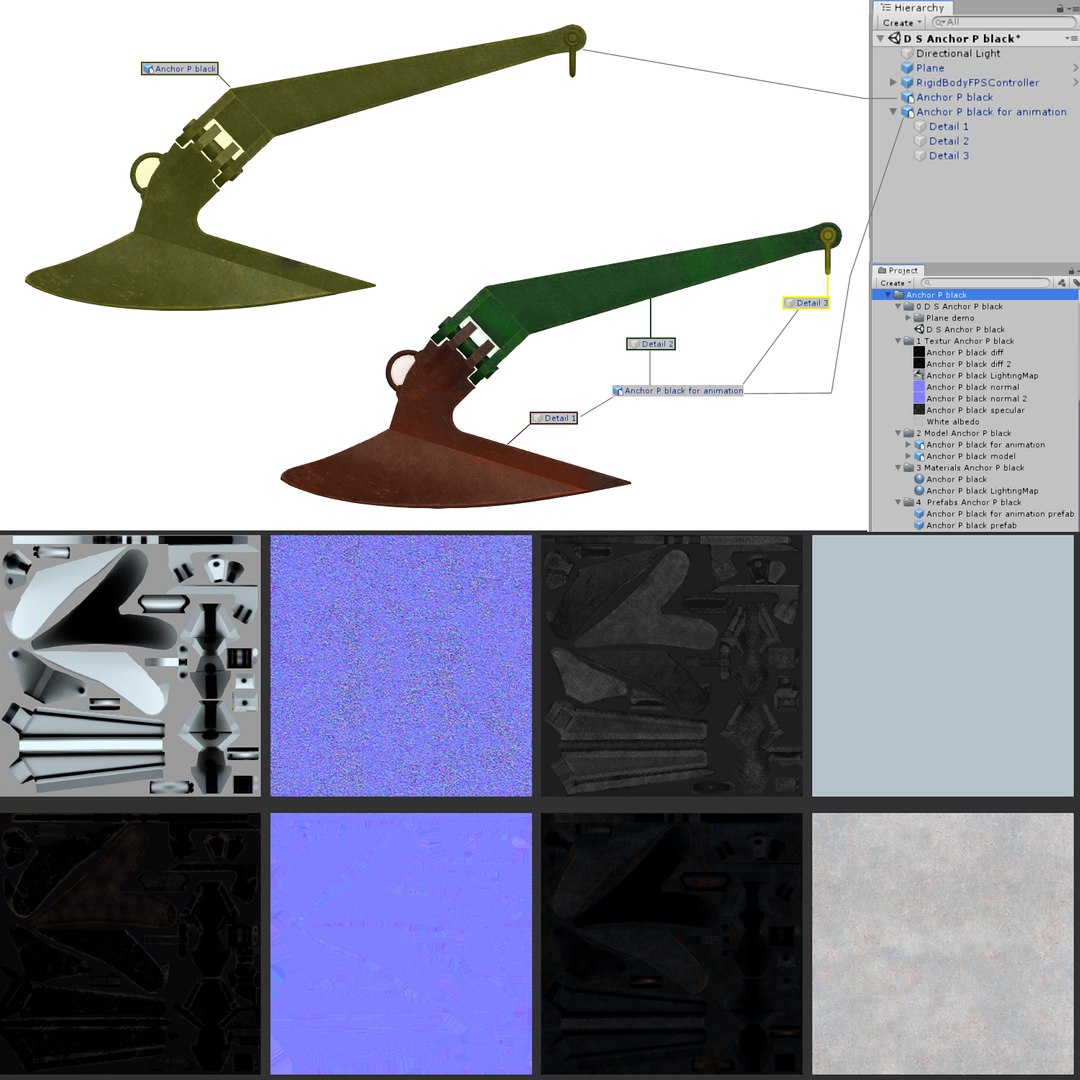This screenshot has height=1080, width=1080.
Task: Open the prefab arrow right of RigidBodyFPSController
Action: click(1074, 82)
